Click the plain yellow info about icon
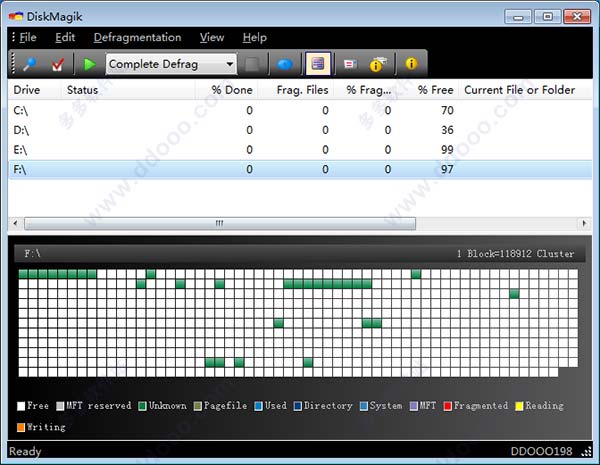The image size is (600, 465). (x=411, y=64)
